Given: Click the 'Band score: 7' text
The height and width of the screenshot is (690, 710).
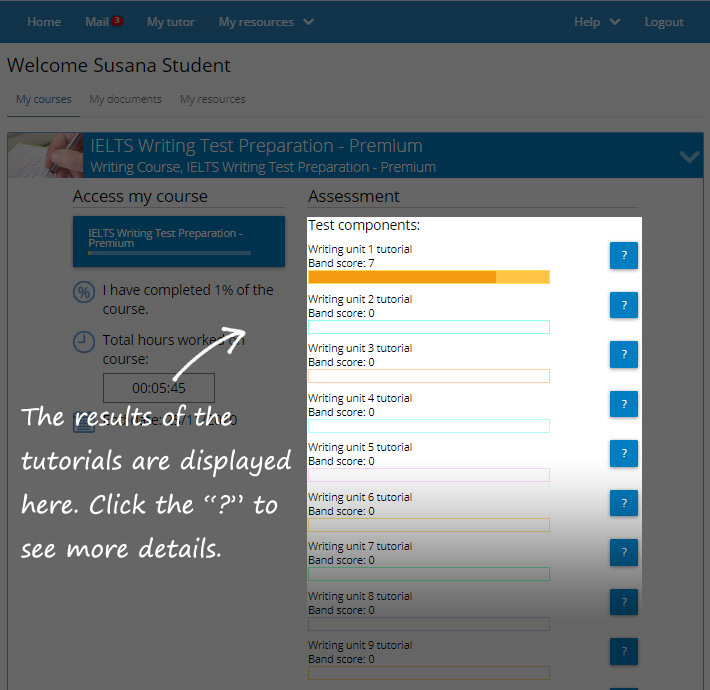Looking at the screenshot, I should pos(341,263).
